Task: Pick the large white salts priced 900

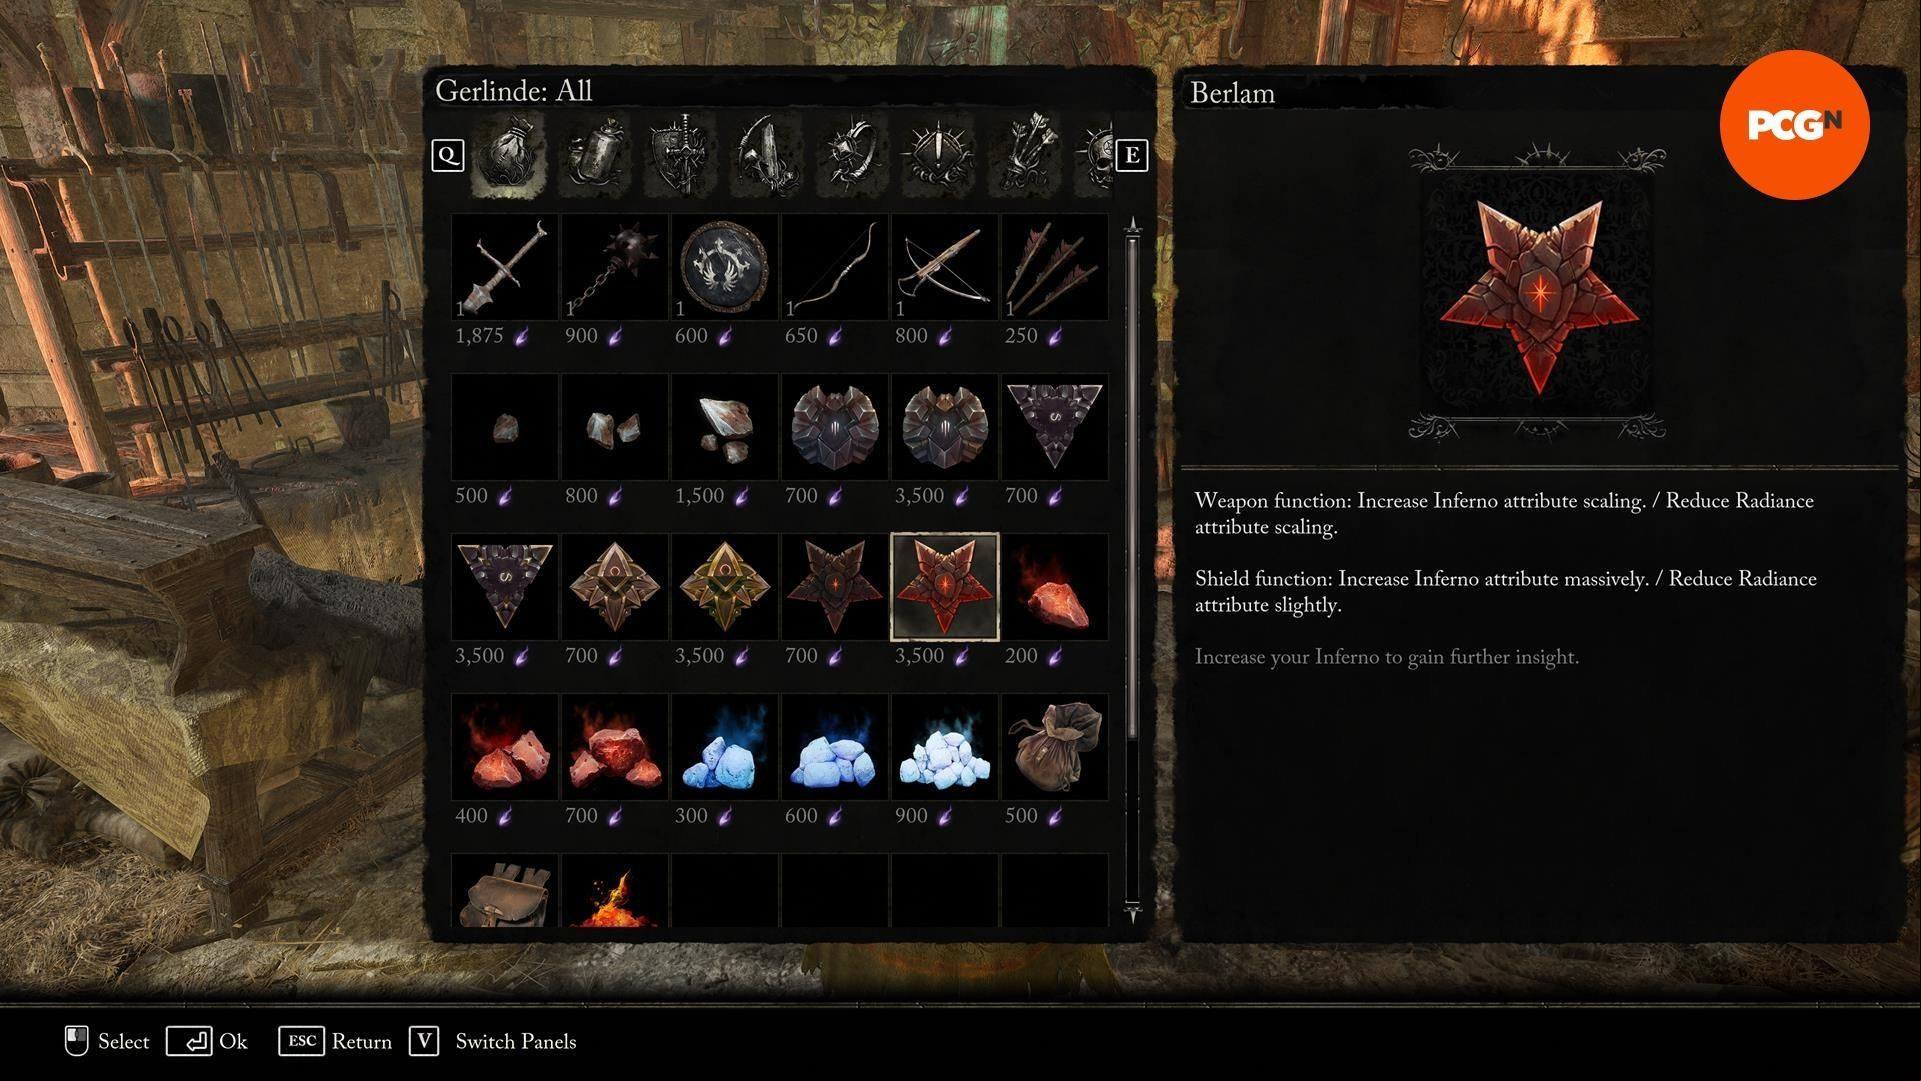Action: (945, 747)
